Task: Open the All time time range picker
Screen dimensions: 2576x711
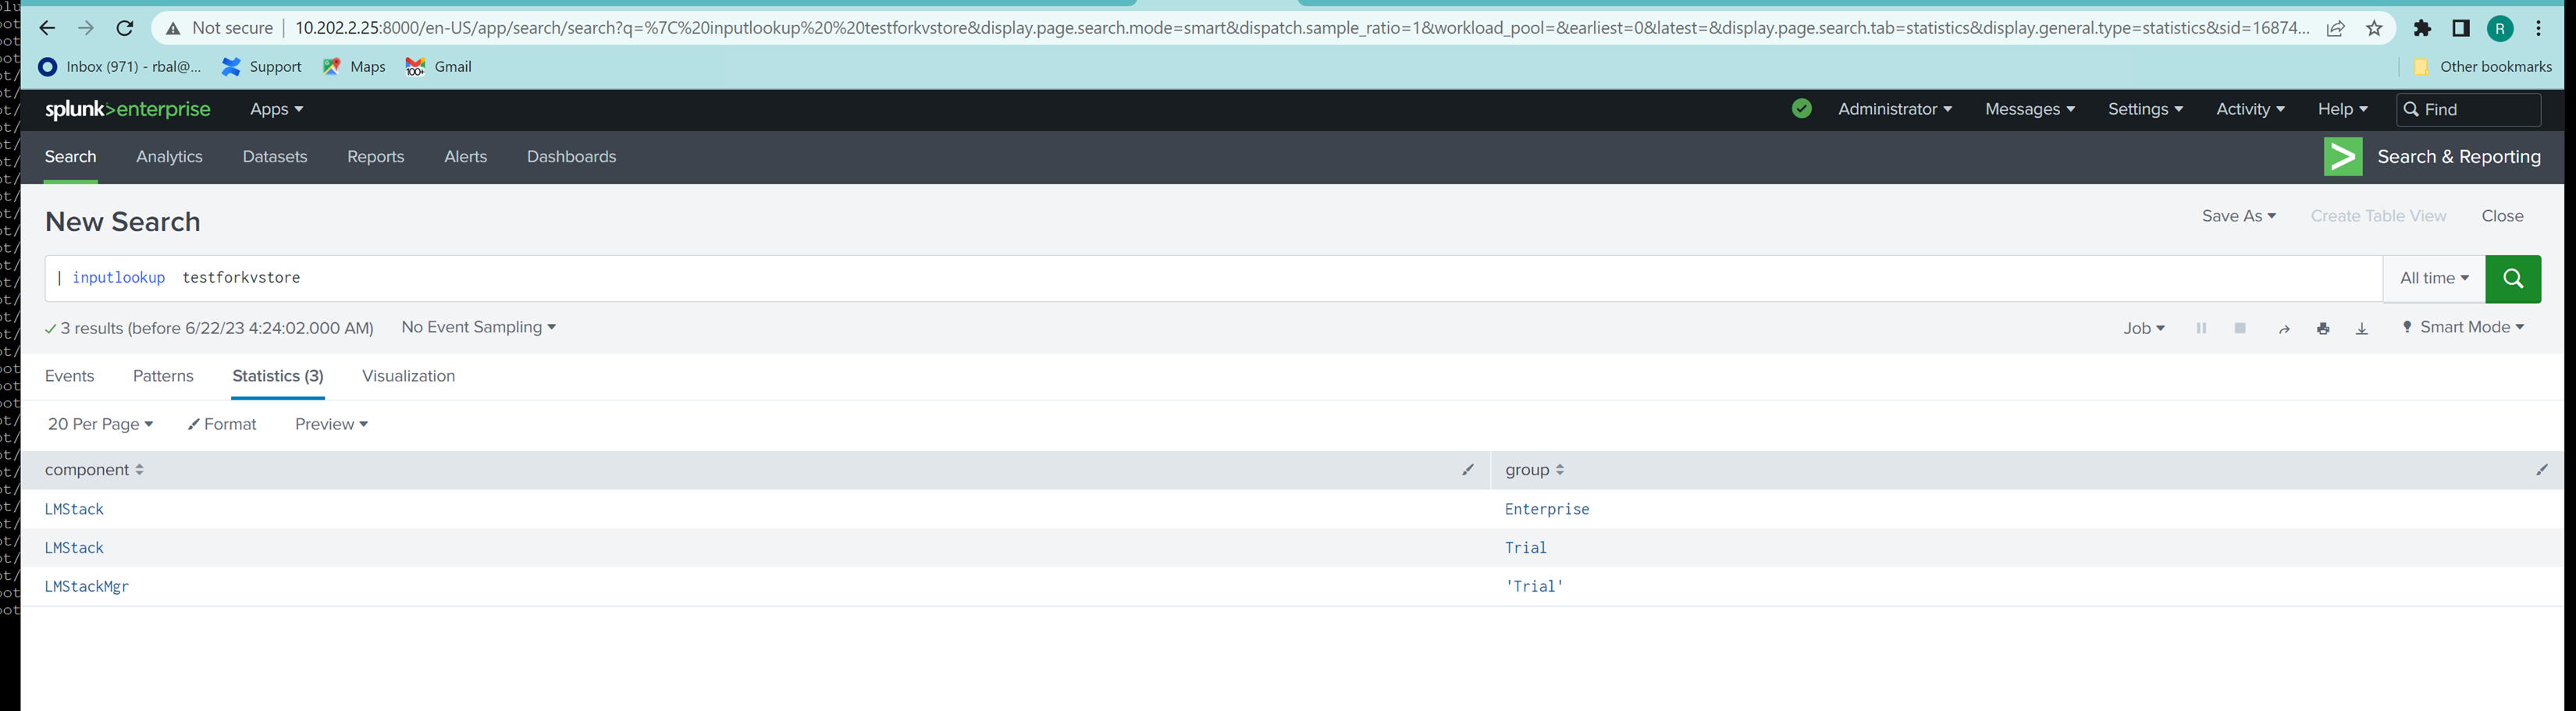Action: point(2433,278)
